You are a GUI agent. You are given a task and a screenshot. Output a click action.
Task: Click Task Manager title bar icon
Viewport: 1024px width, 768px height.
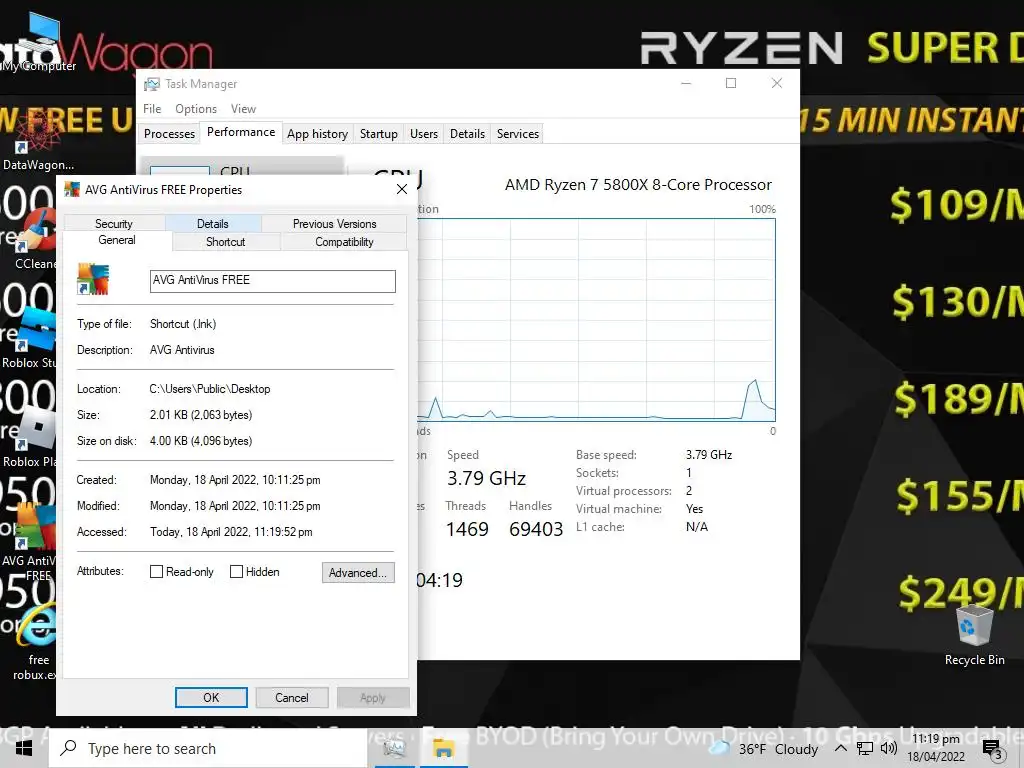click(x=152, y=84)
